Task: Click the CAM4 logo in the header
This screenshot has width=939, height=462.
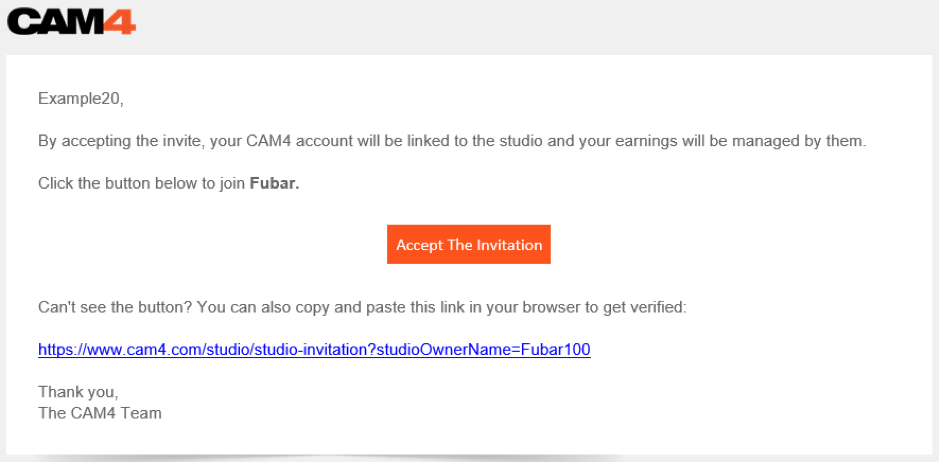Action: click(70, 22)
